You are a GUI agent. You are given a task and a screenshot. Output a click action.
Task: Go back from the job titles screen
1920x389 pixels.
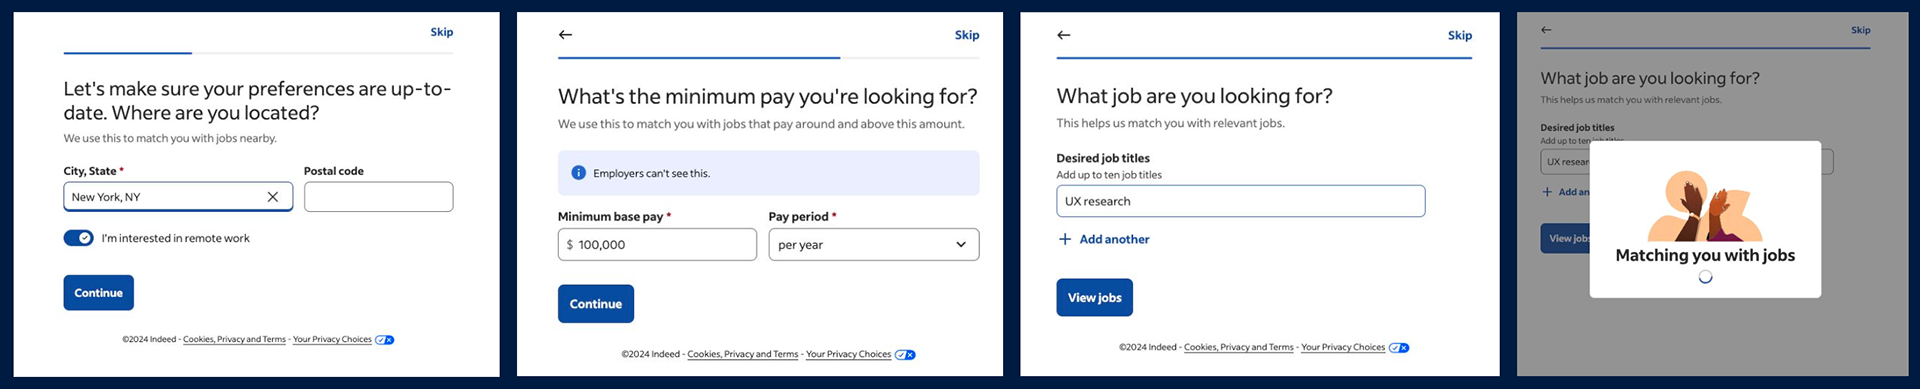point(1064,35)
